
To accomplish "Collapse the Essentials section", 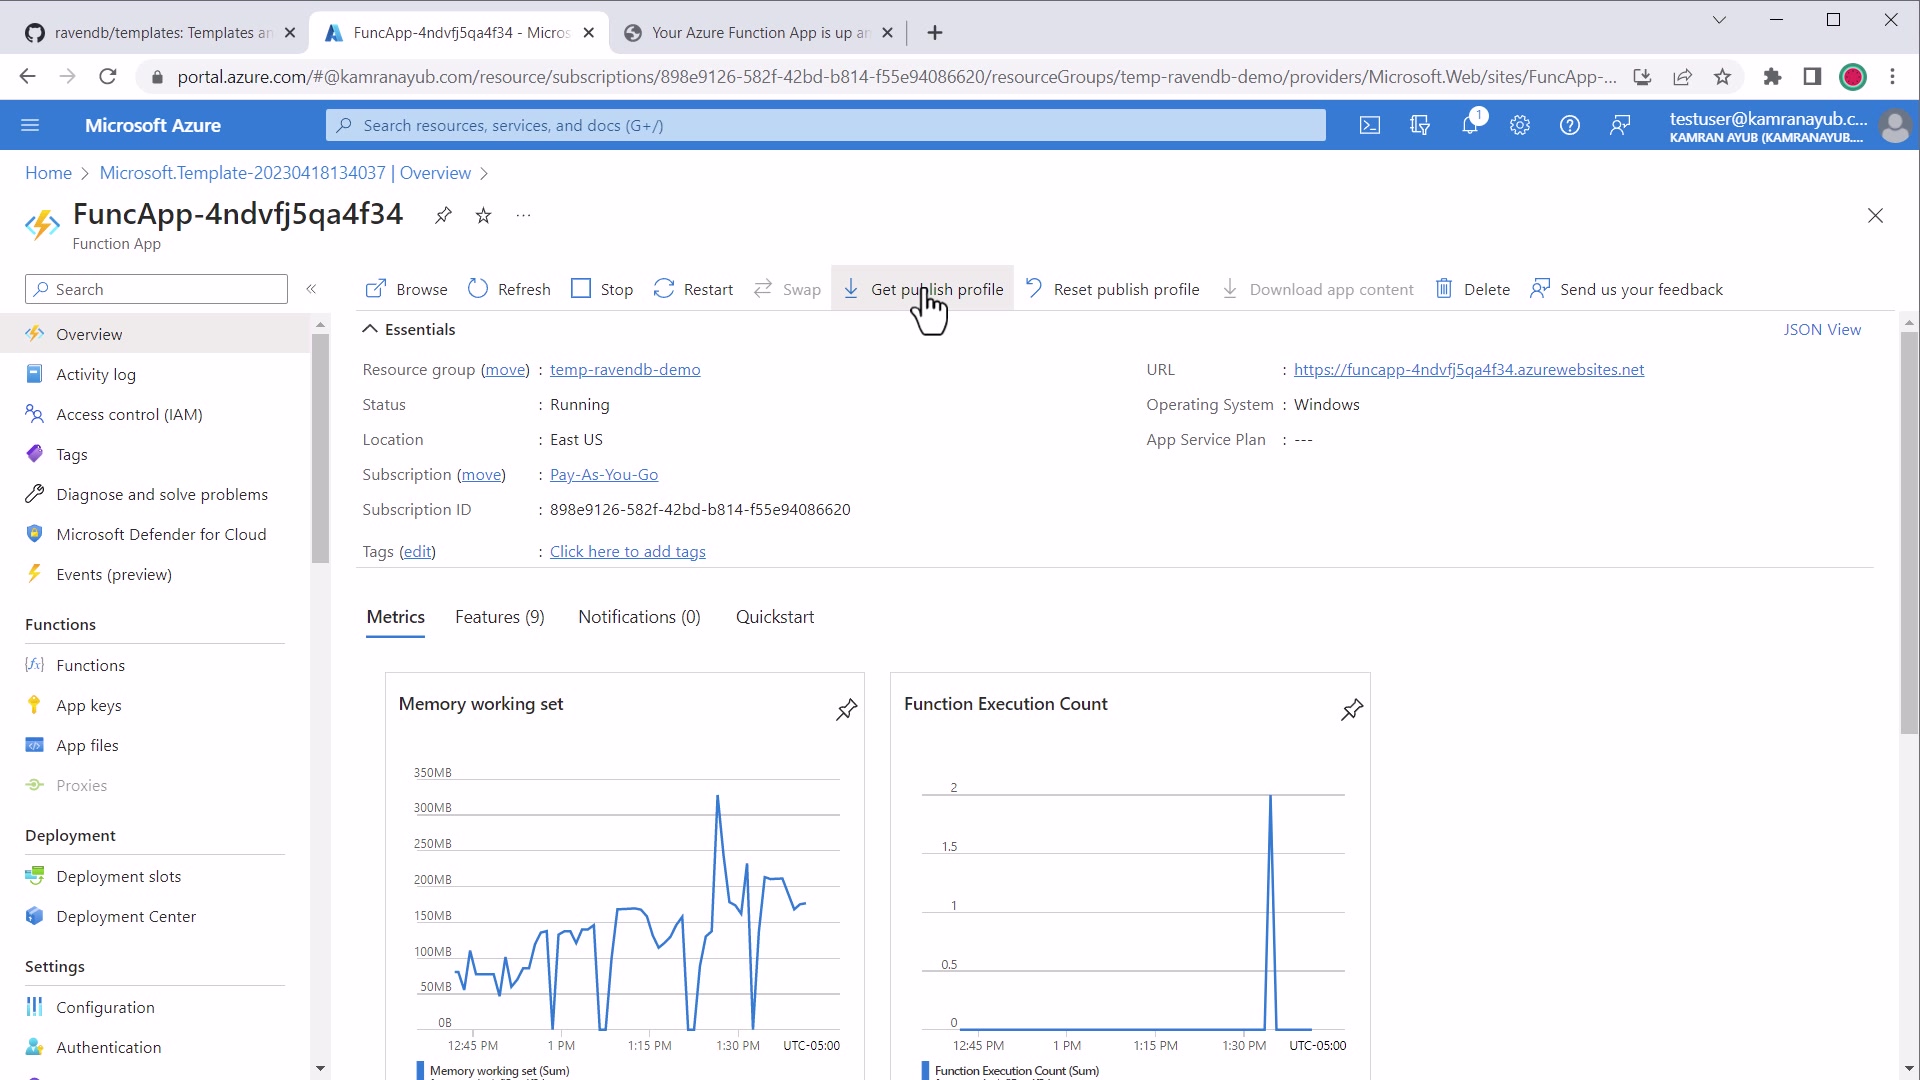I will click(x=409, y=329).
